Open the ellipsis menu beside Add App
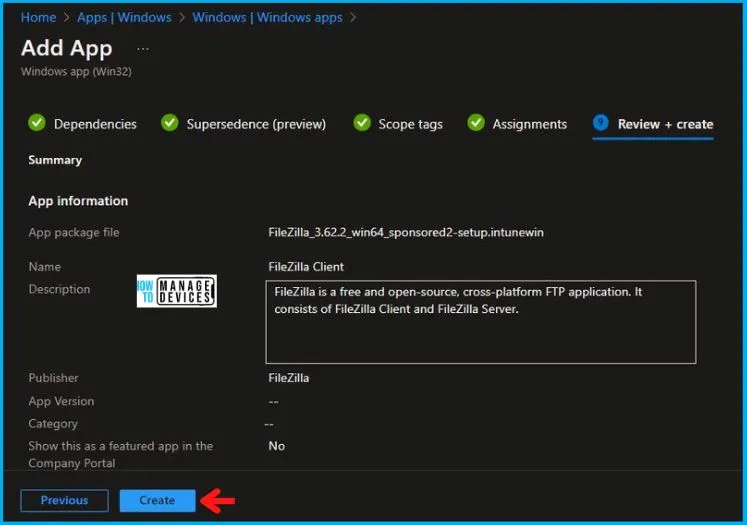The height and width of the screenshot is (525, 747). click(x=143, y=49)
